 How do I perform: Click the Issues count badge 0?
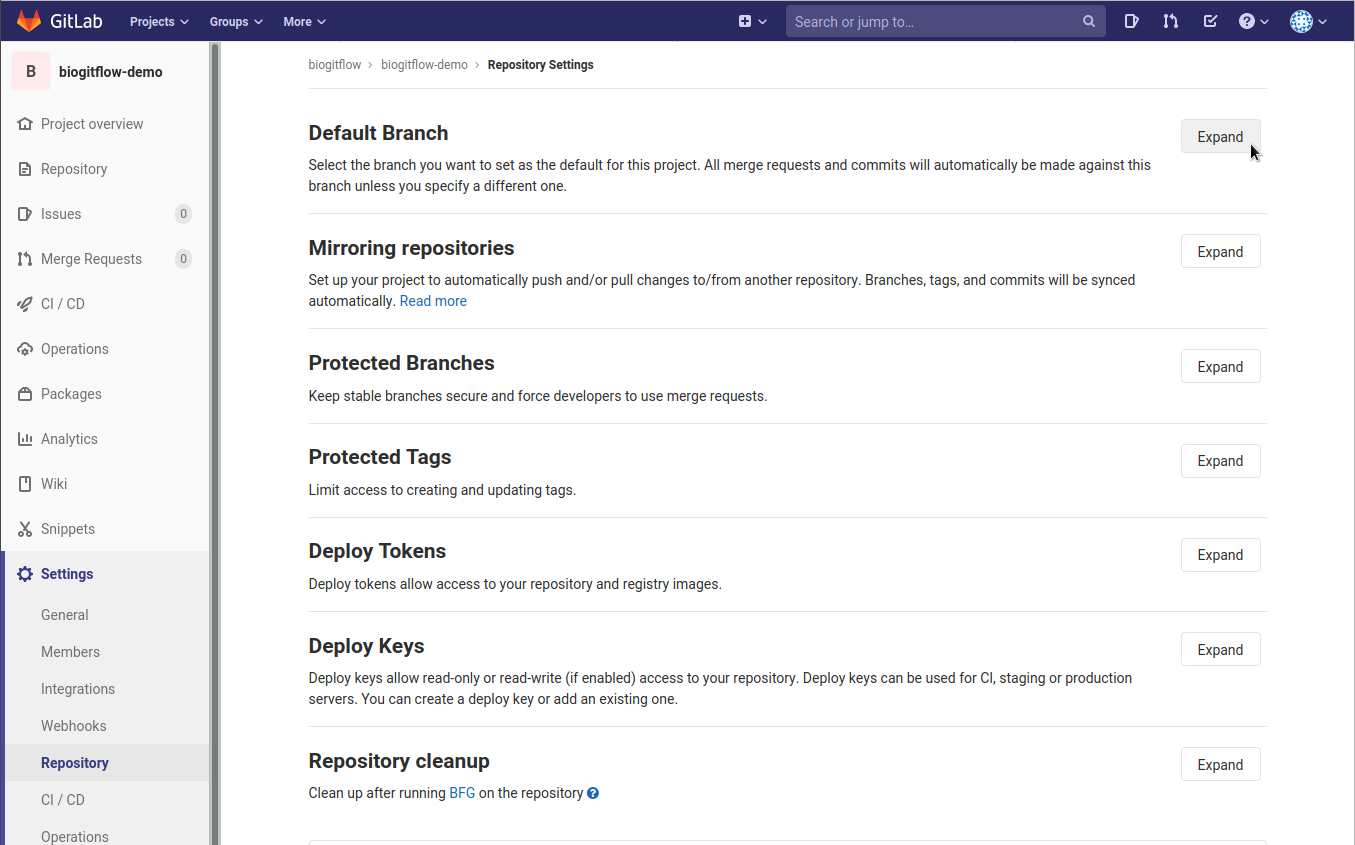[183, 214]
